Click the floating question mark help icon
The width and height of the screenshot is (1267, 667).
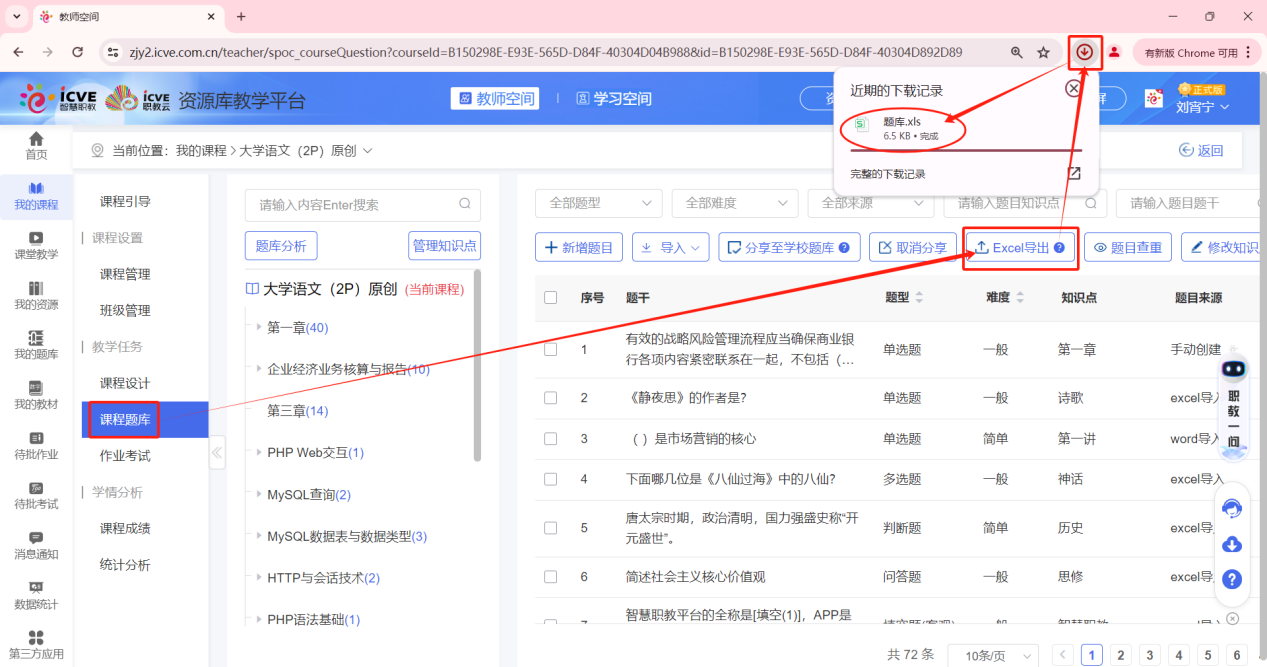pyautogui.click(x=1232, y=578)
